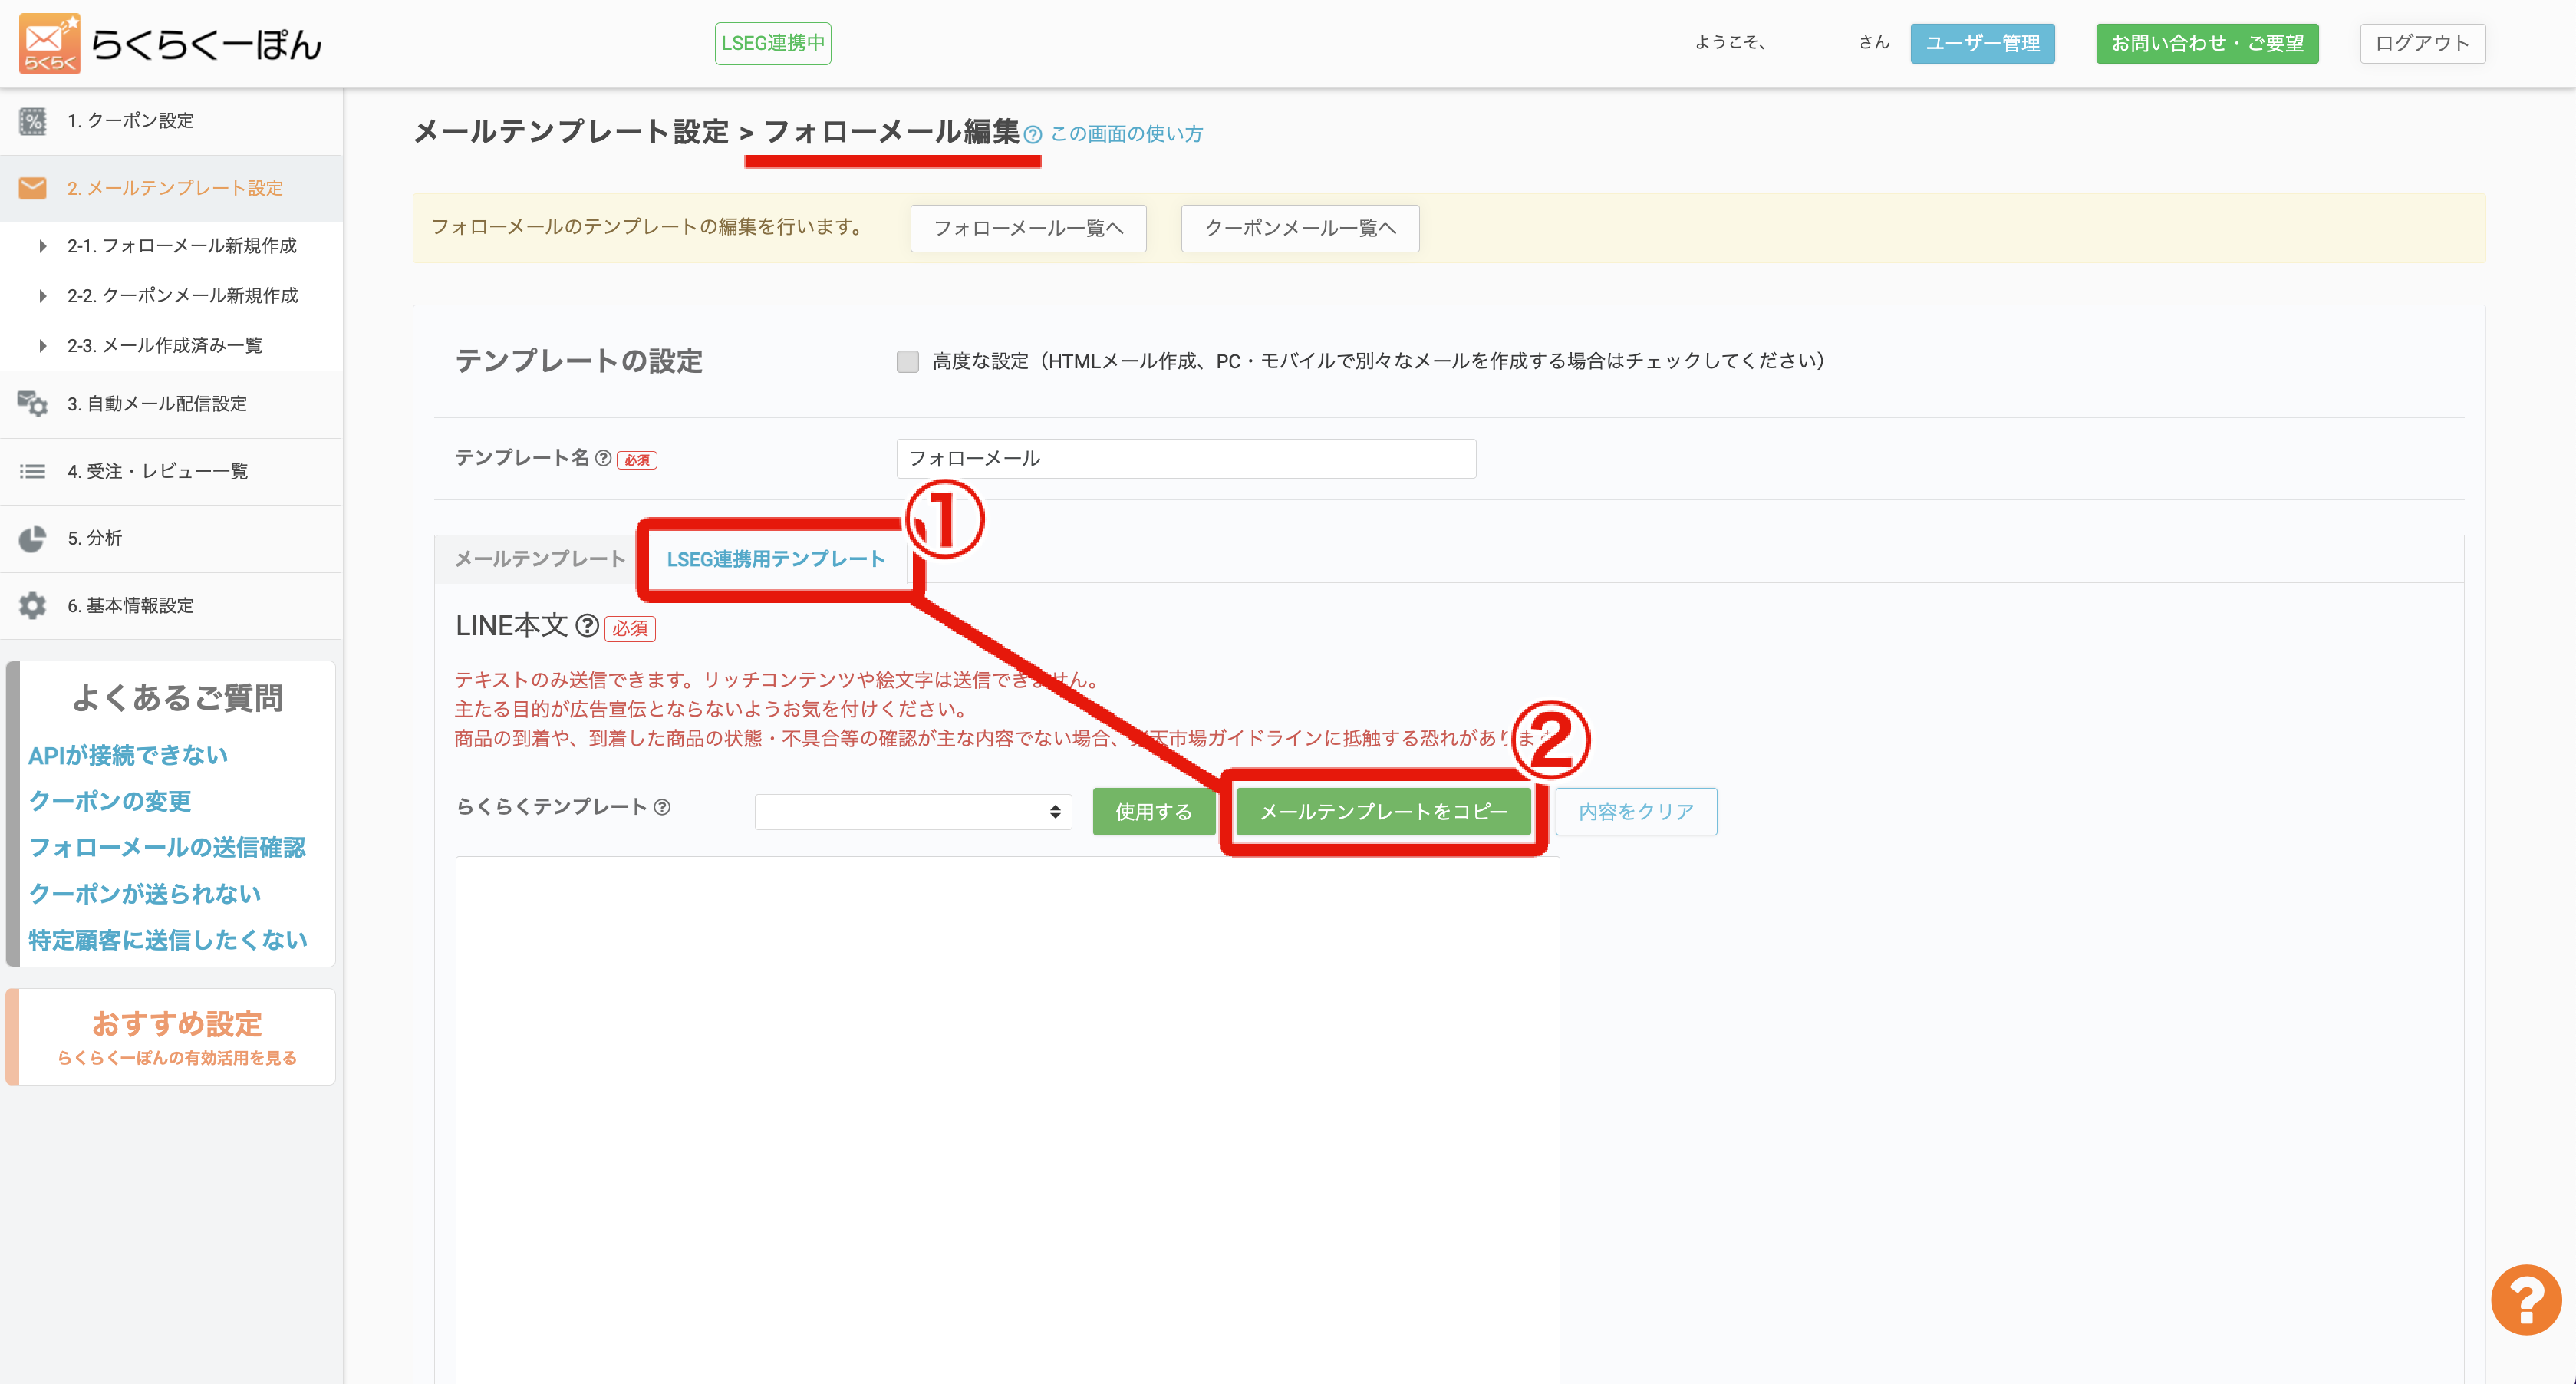Click the 内容をクリア button
The width and height of the screenshot is (2576, 1384).
1636,811
